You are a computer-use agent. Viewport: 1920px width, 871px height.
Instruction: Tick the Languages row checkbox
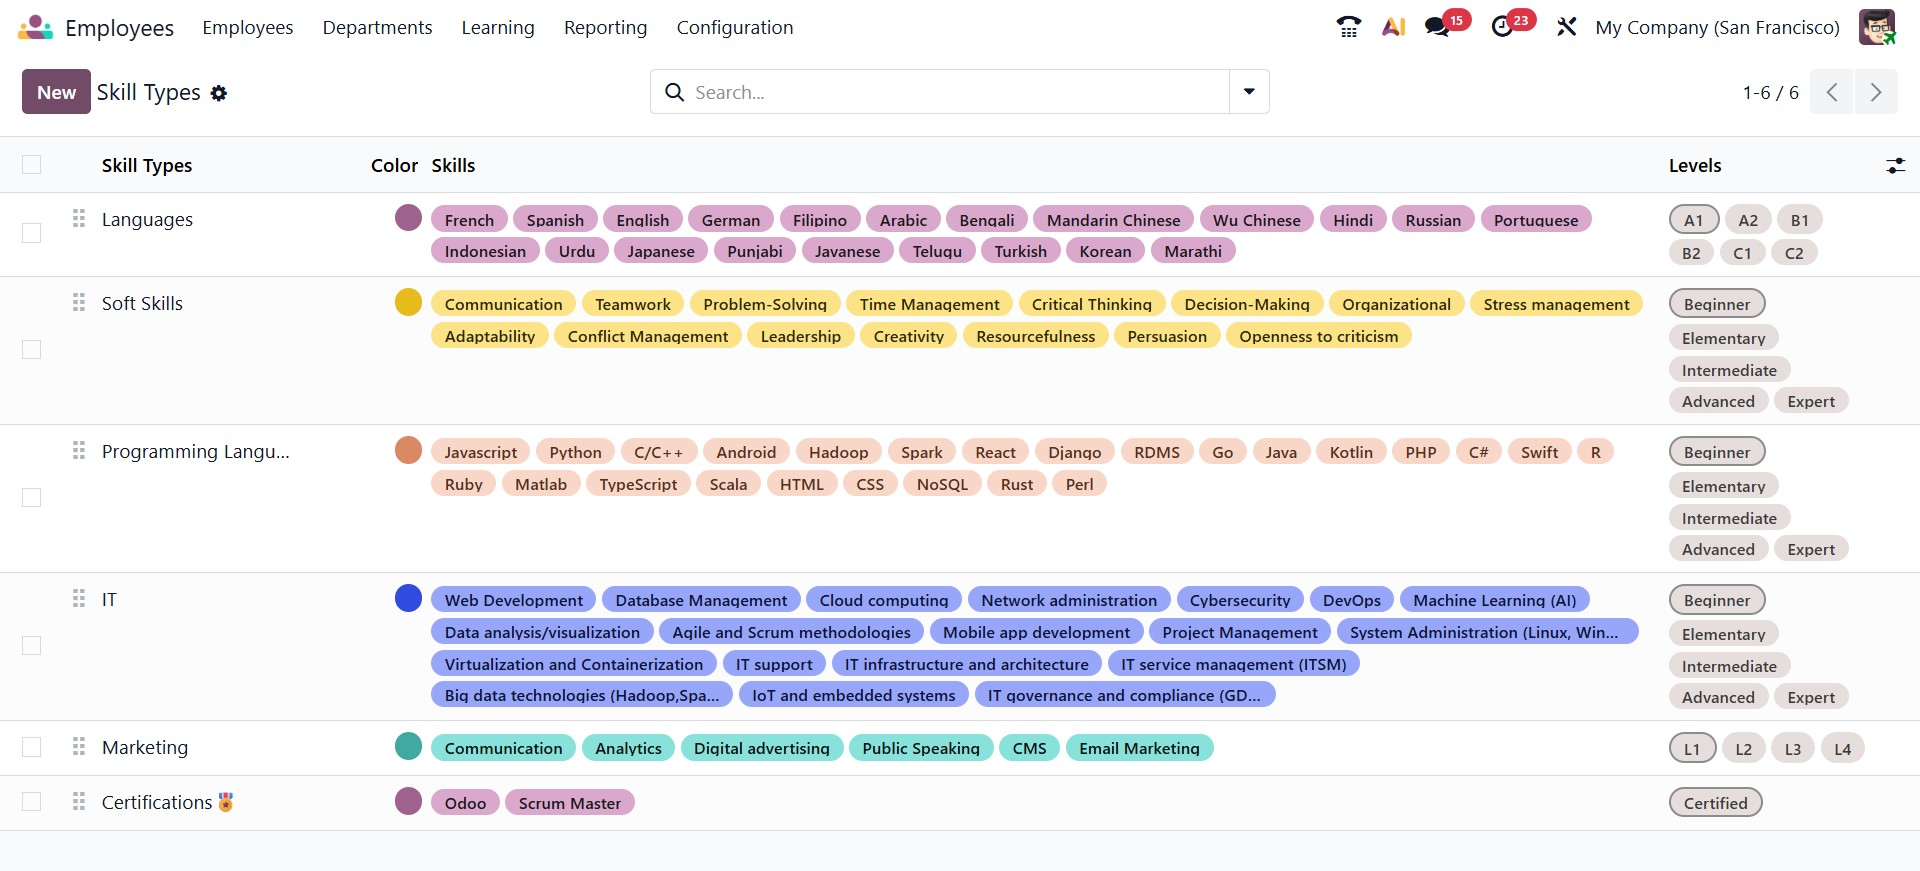pyautogui.click(x=32, y=233)
